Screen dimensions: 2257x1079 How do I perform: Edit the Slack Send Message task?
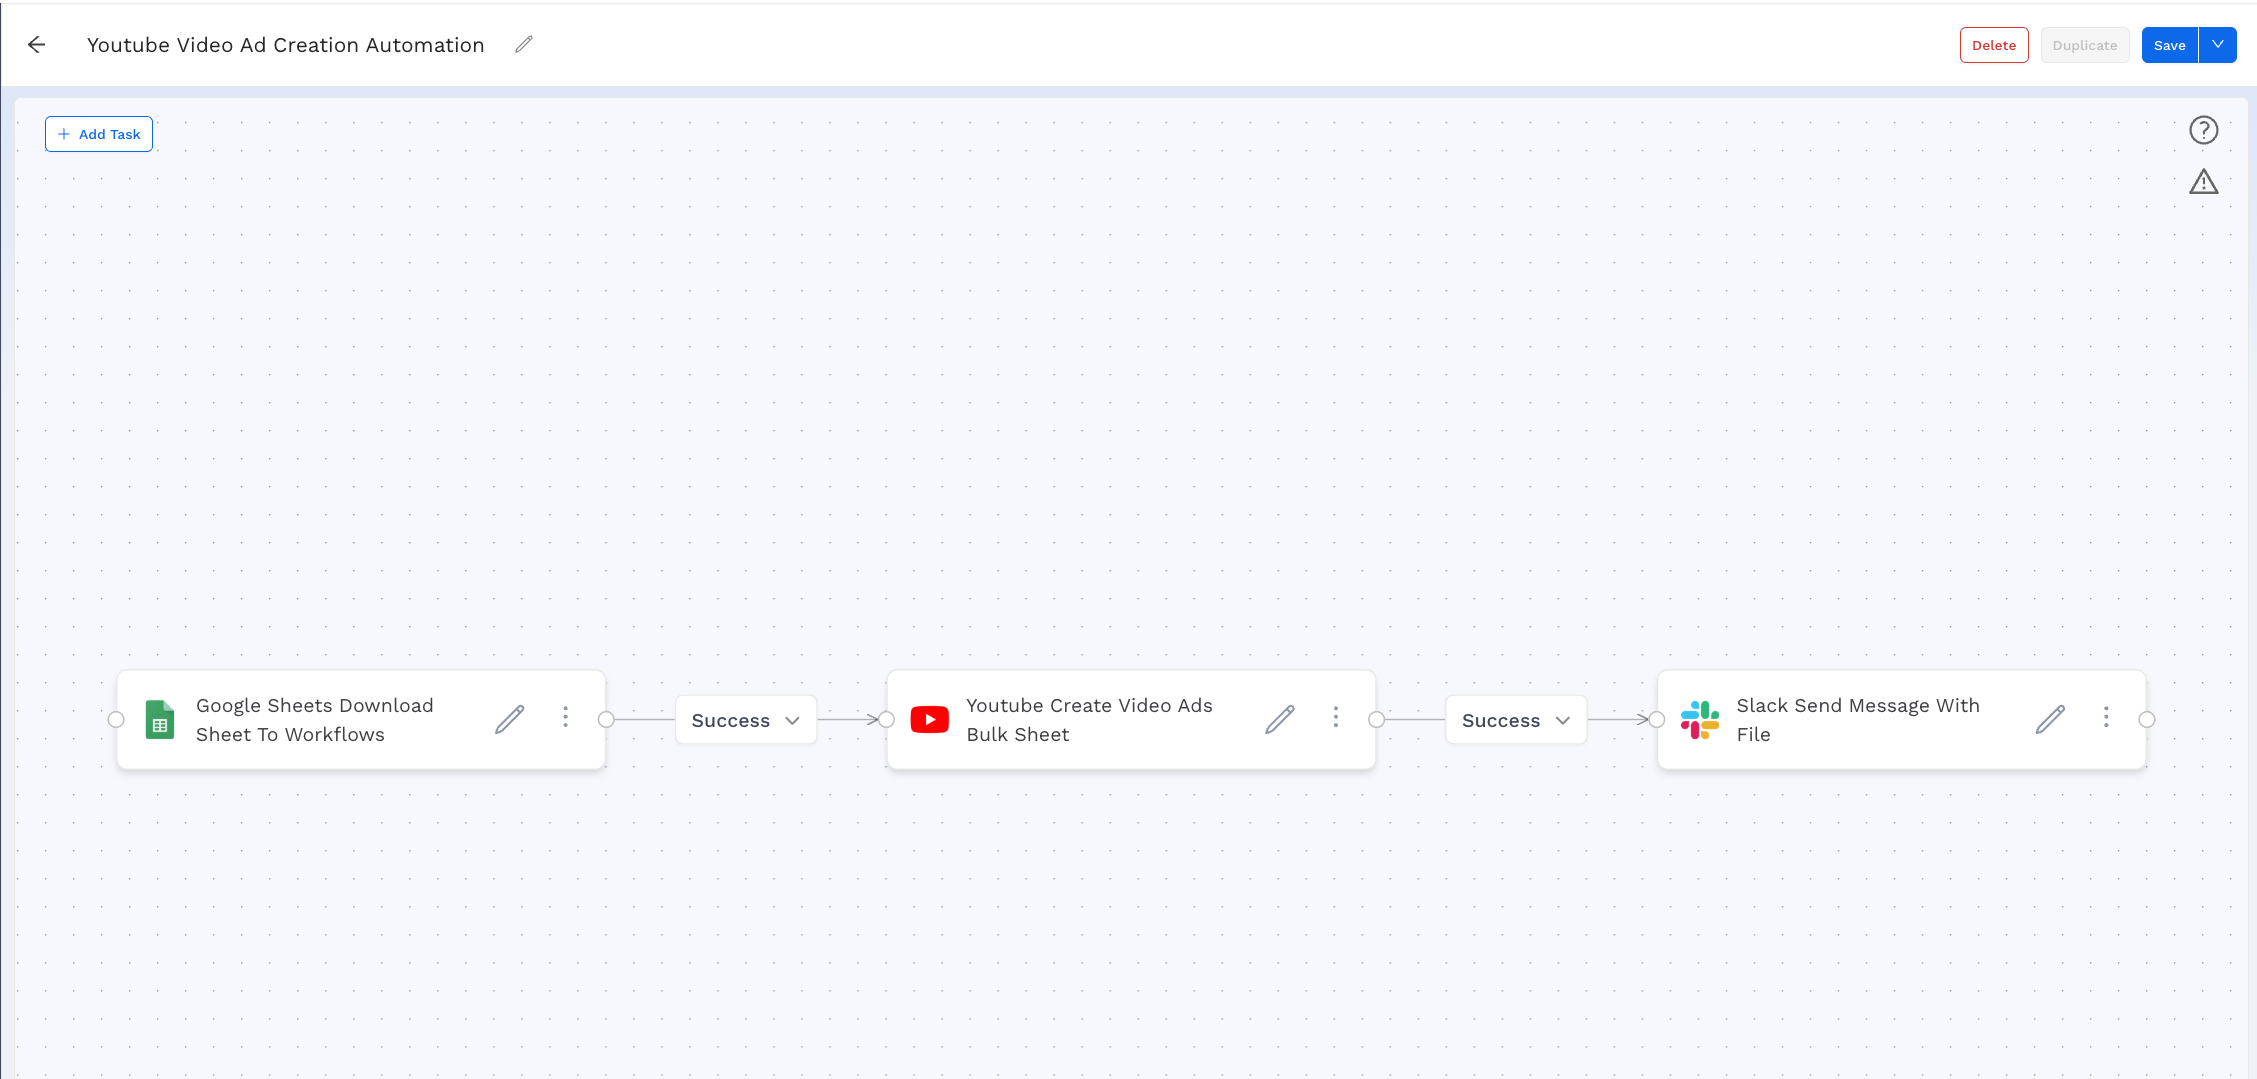tap(2049, 719)
